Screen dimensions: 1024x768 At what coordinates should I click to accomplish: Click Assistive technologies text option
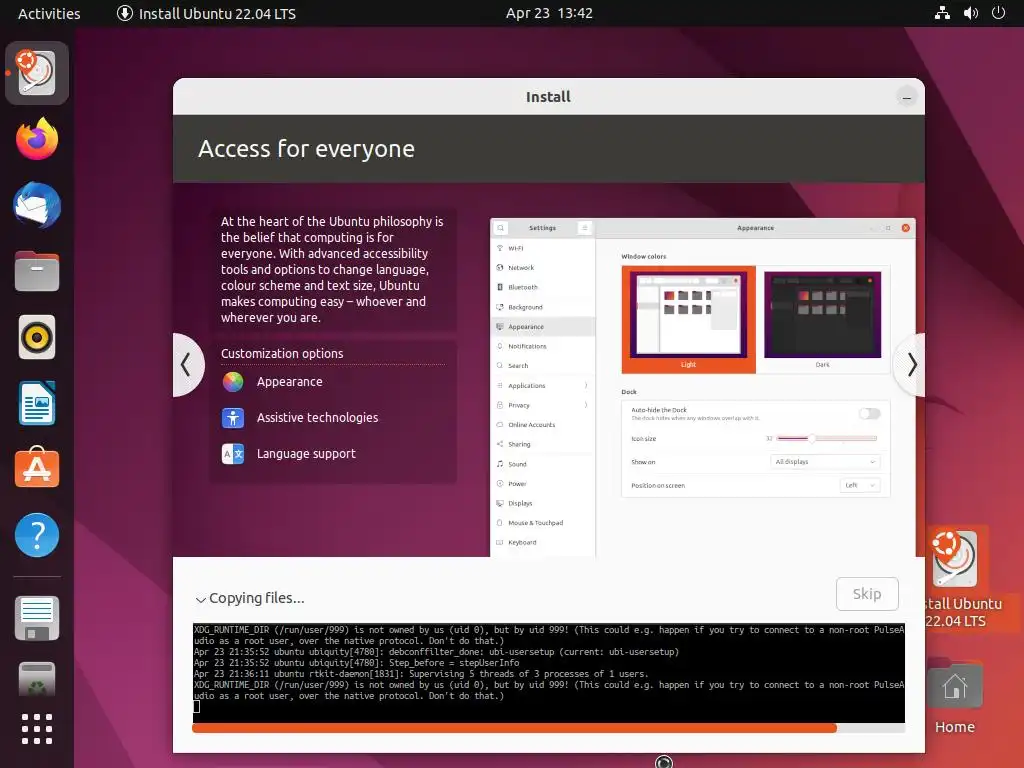317,418
